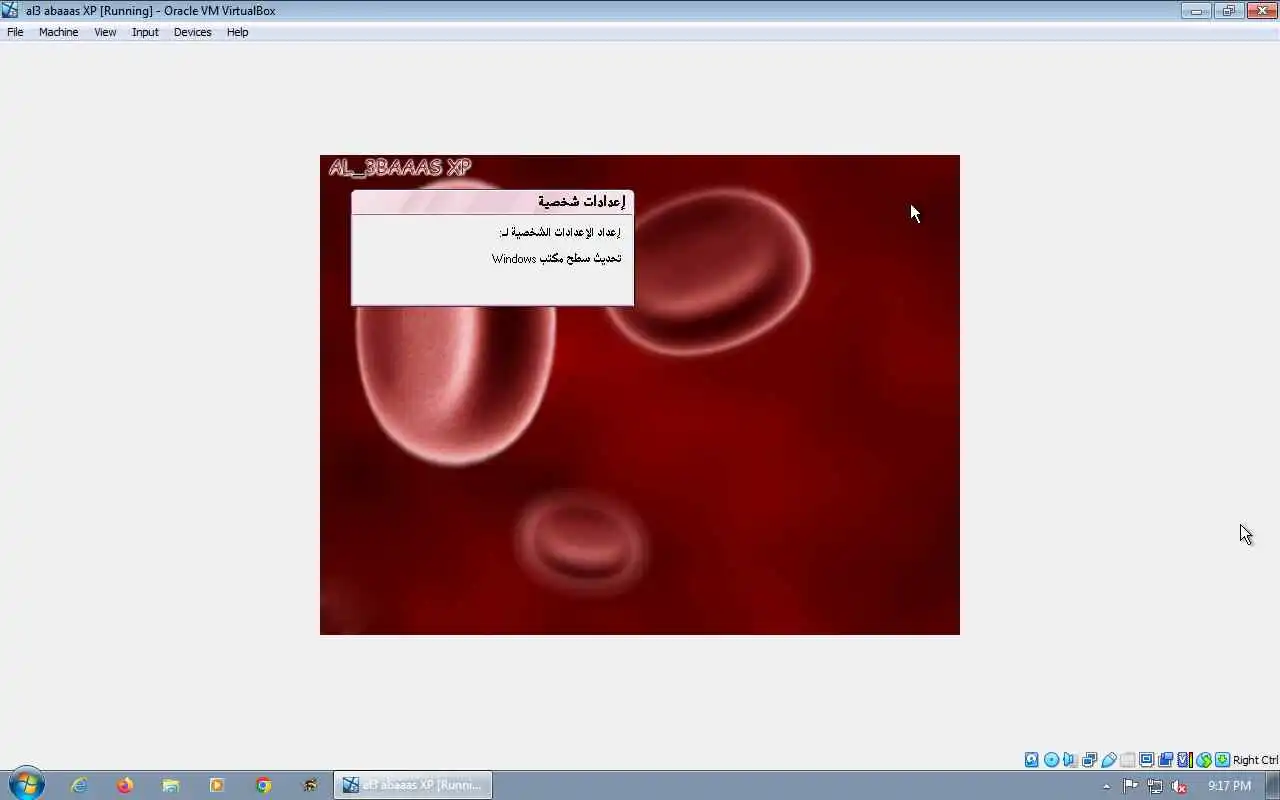Click the shared folders status icon
The height and width of the screenshot is (800, 1280).
(1127, 760)
